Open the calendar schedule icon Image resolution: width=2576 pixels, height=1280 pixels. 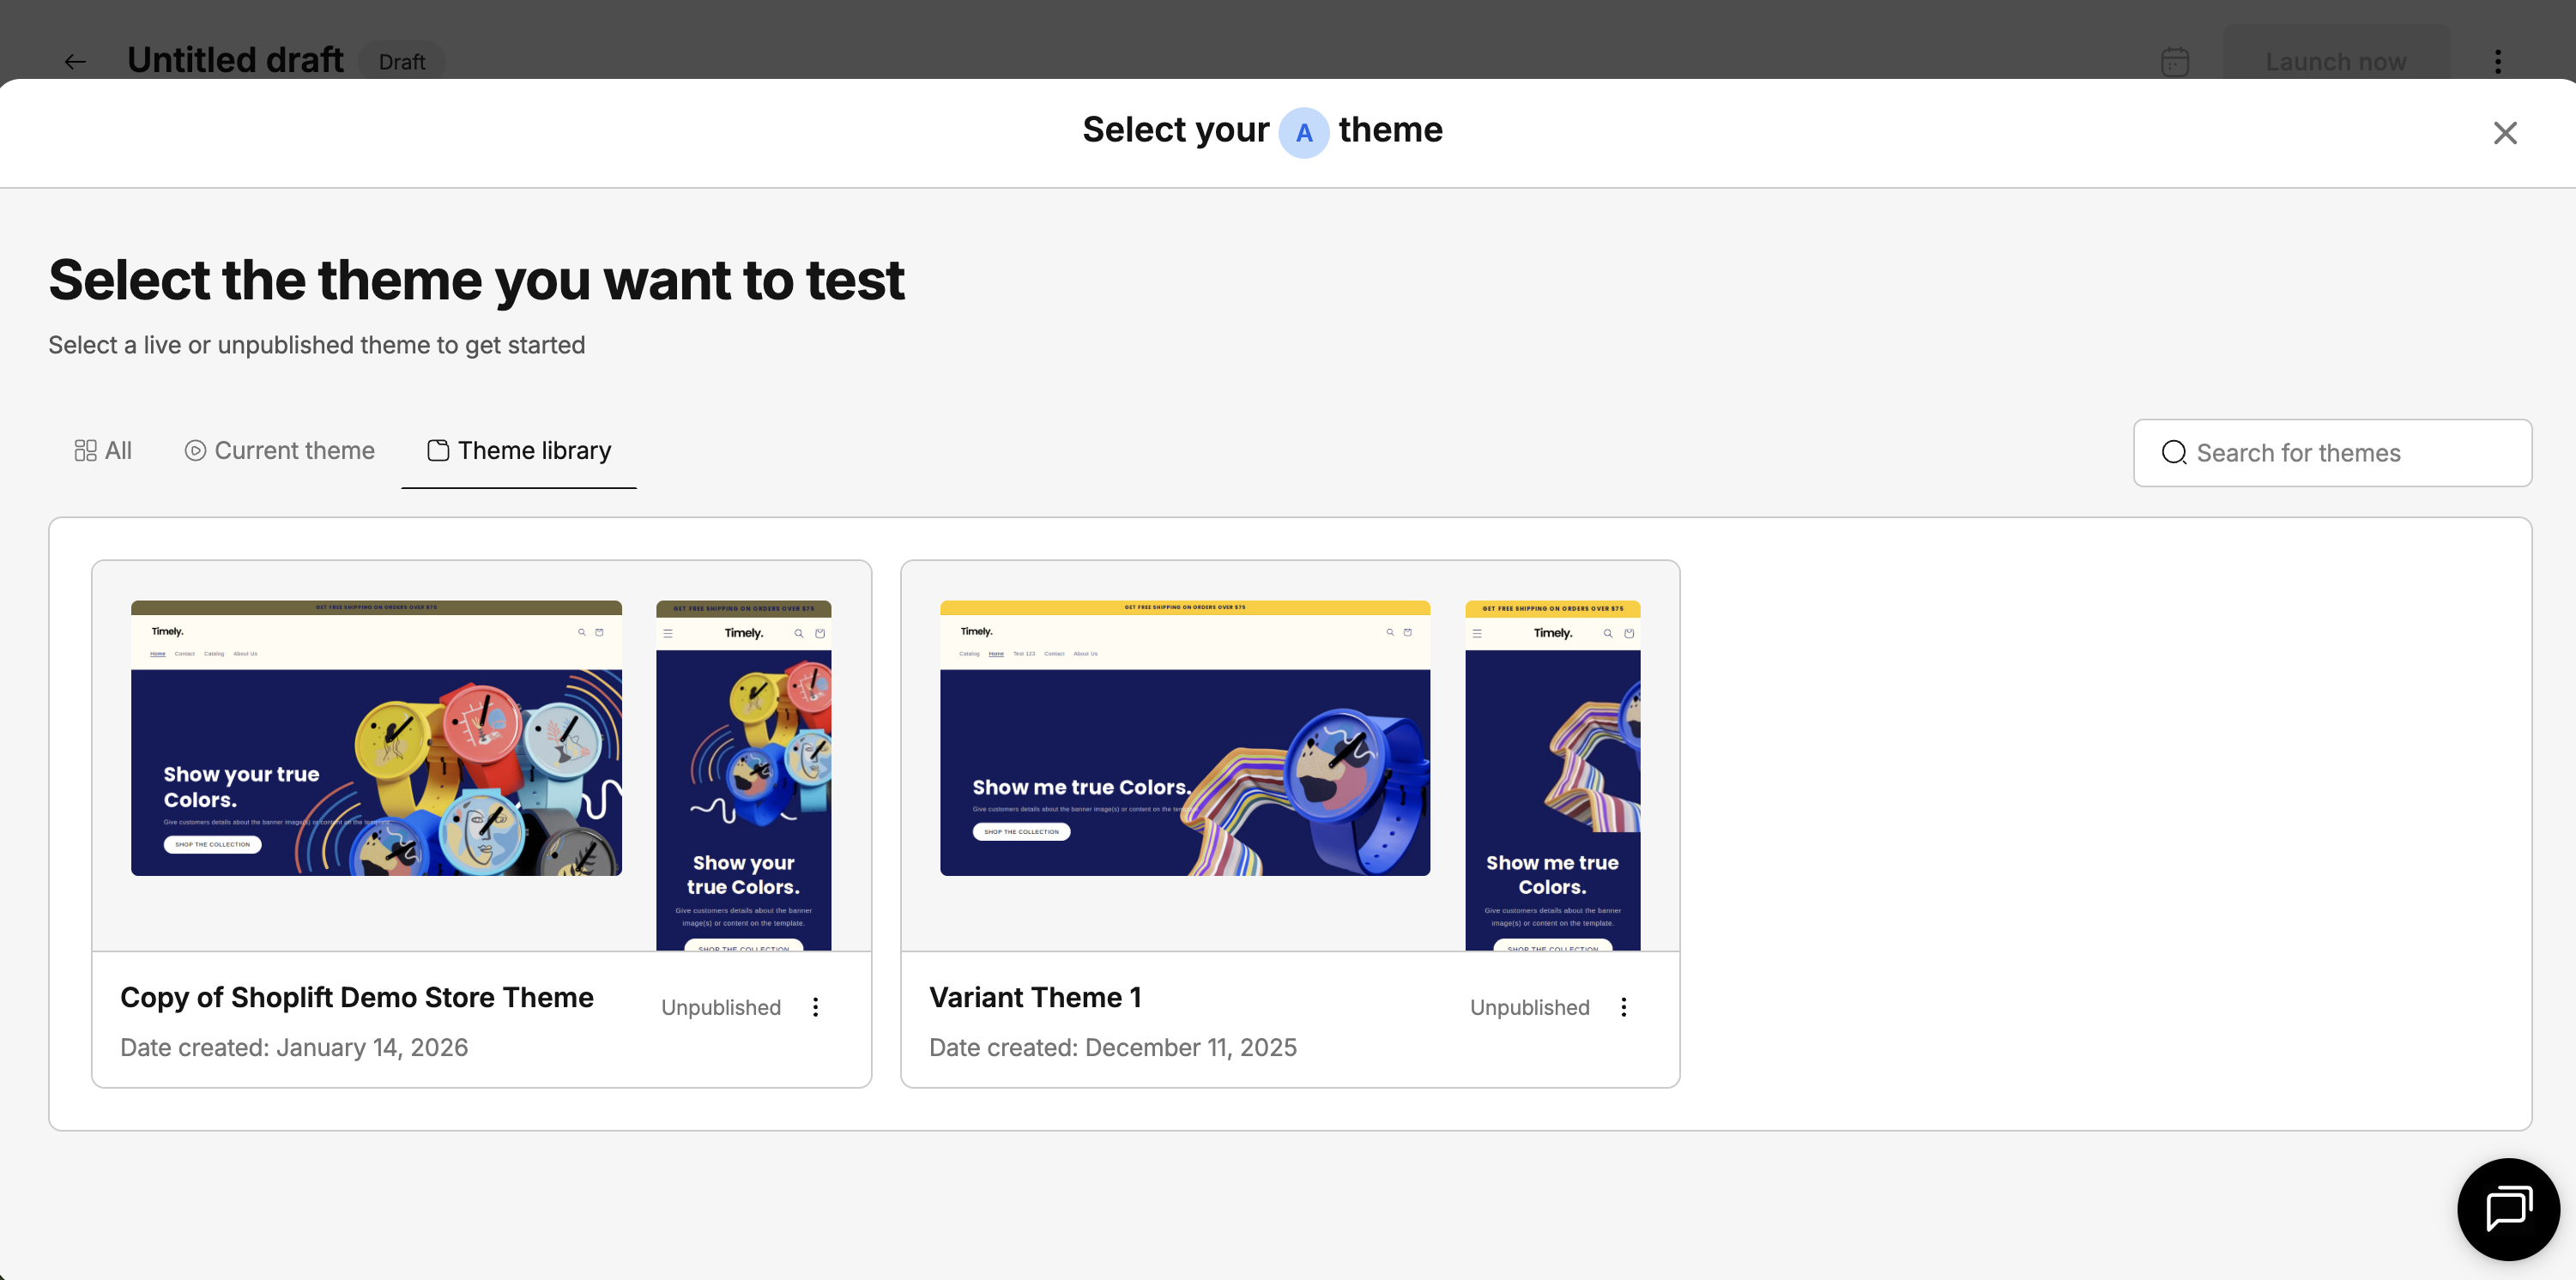tap(2174, 62)
